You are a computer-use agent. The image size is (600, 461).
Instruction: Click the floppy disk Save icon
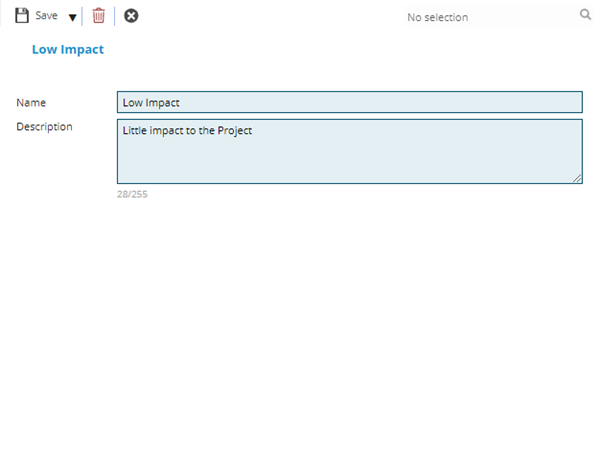[21, 16]
